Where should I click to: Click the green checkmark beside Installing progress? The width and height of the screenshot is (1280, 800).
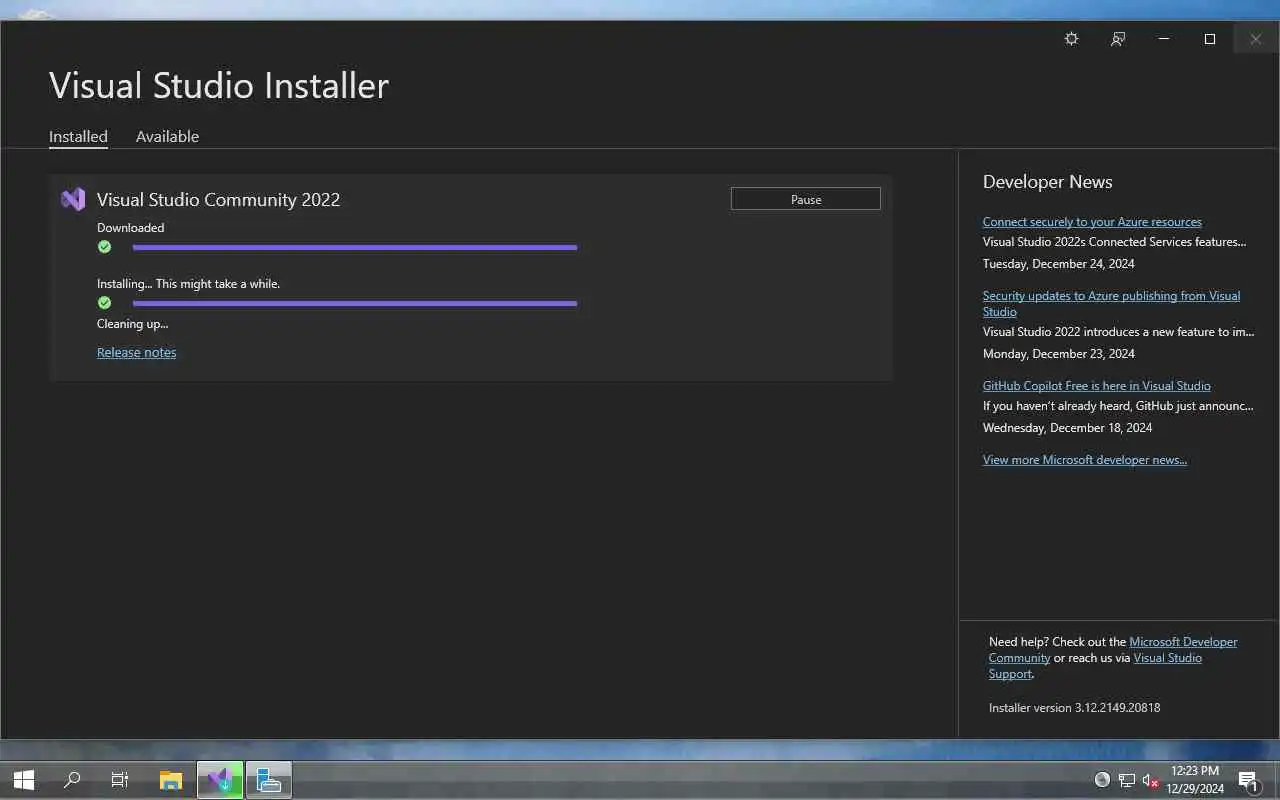click(104, 303)
